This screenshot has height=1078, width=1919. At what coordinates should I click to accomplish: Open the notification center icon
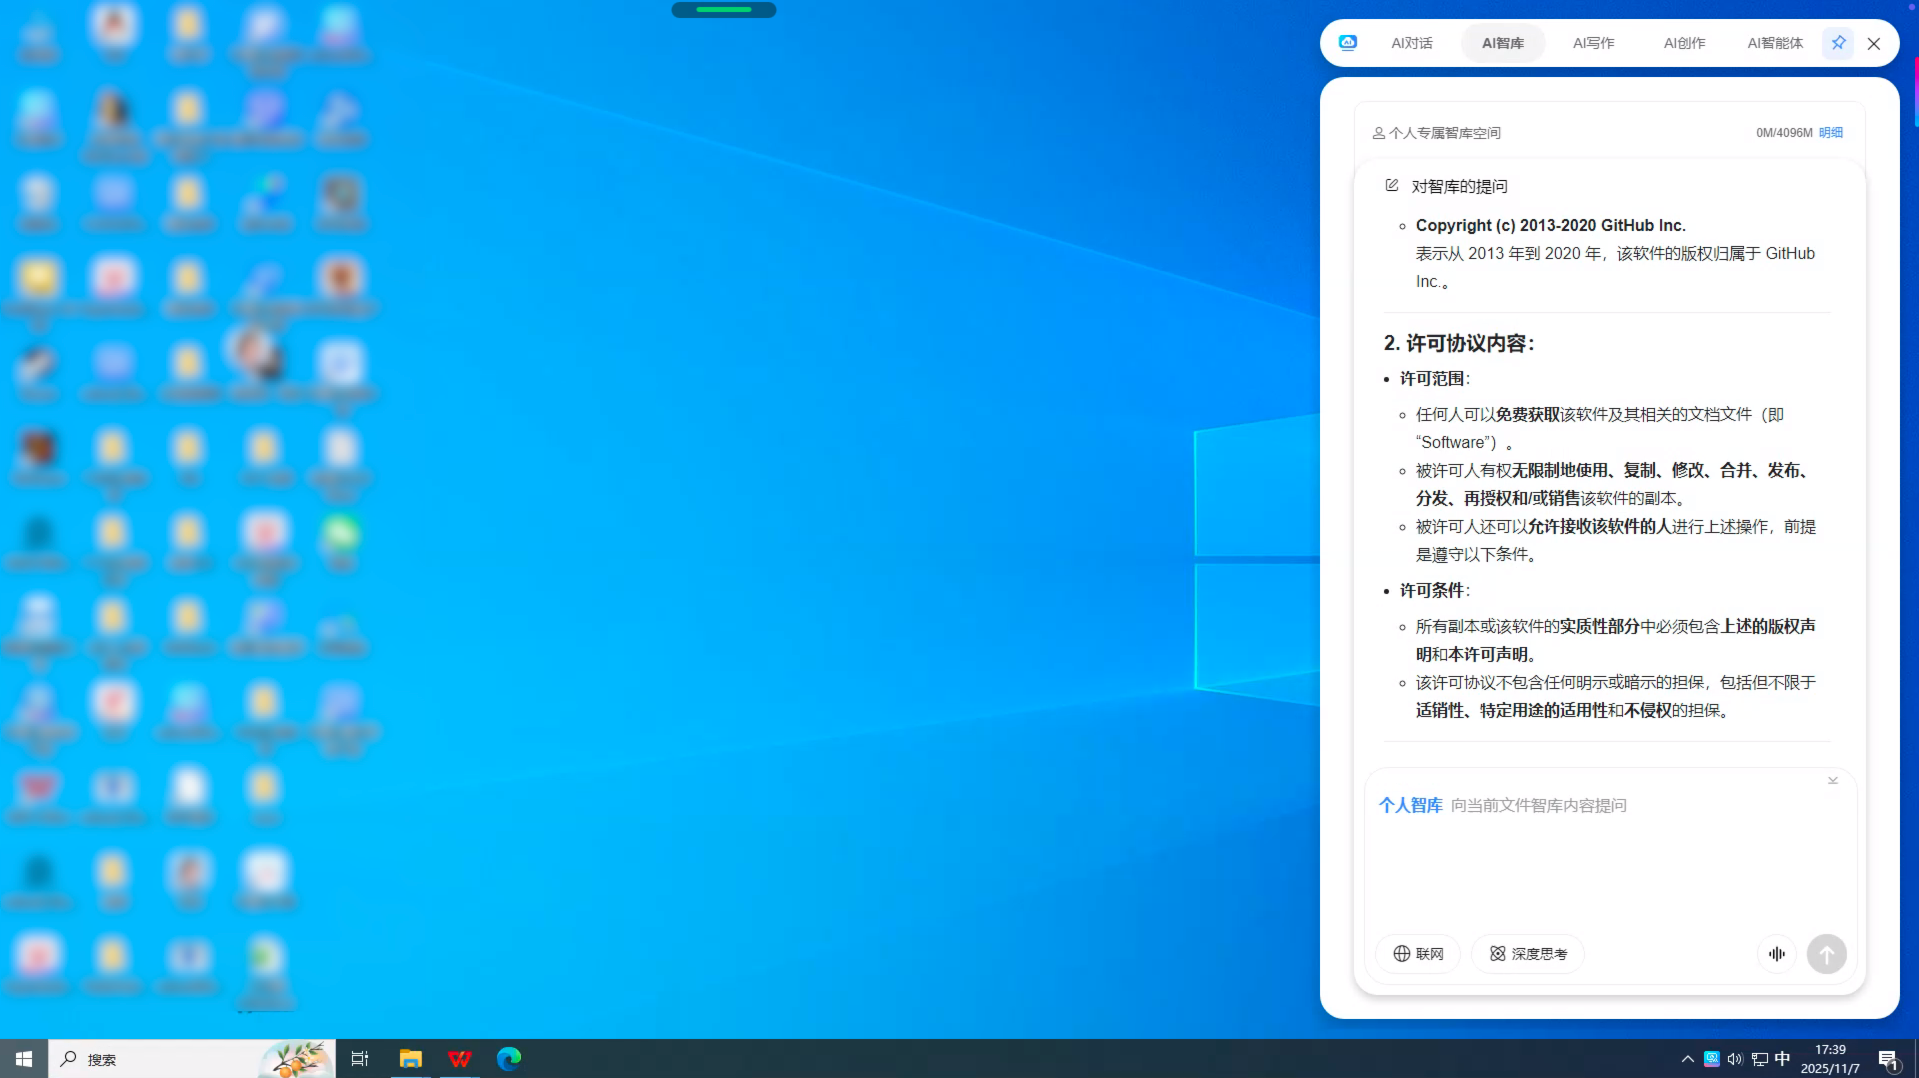[1888, 1059]
